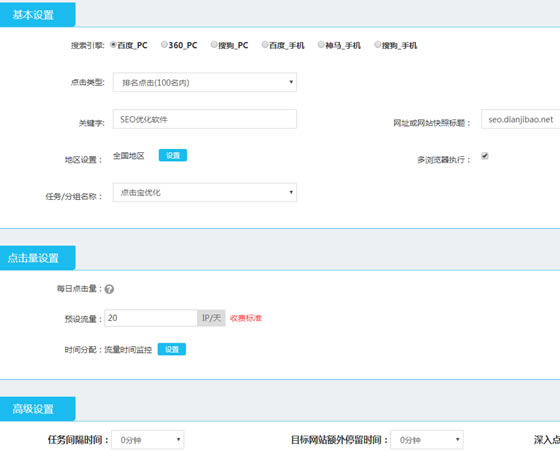Open the 点击类型 dropdown list
The image size is (560, 453).
205,82
